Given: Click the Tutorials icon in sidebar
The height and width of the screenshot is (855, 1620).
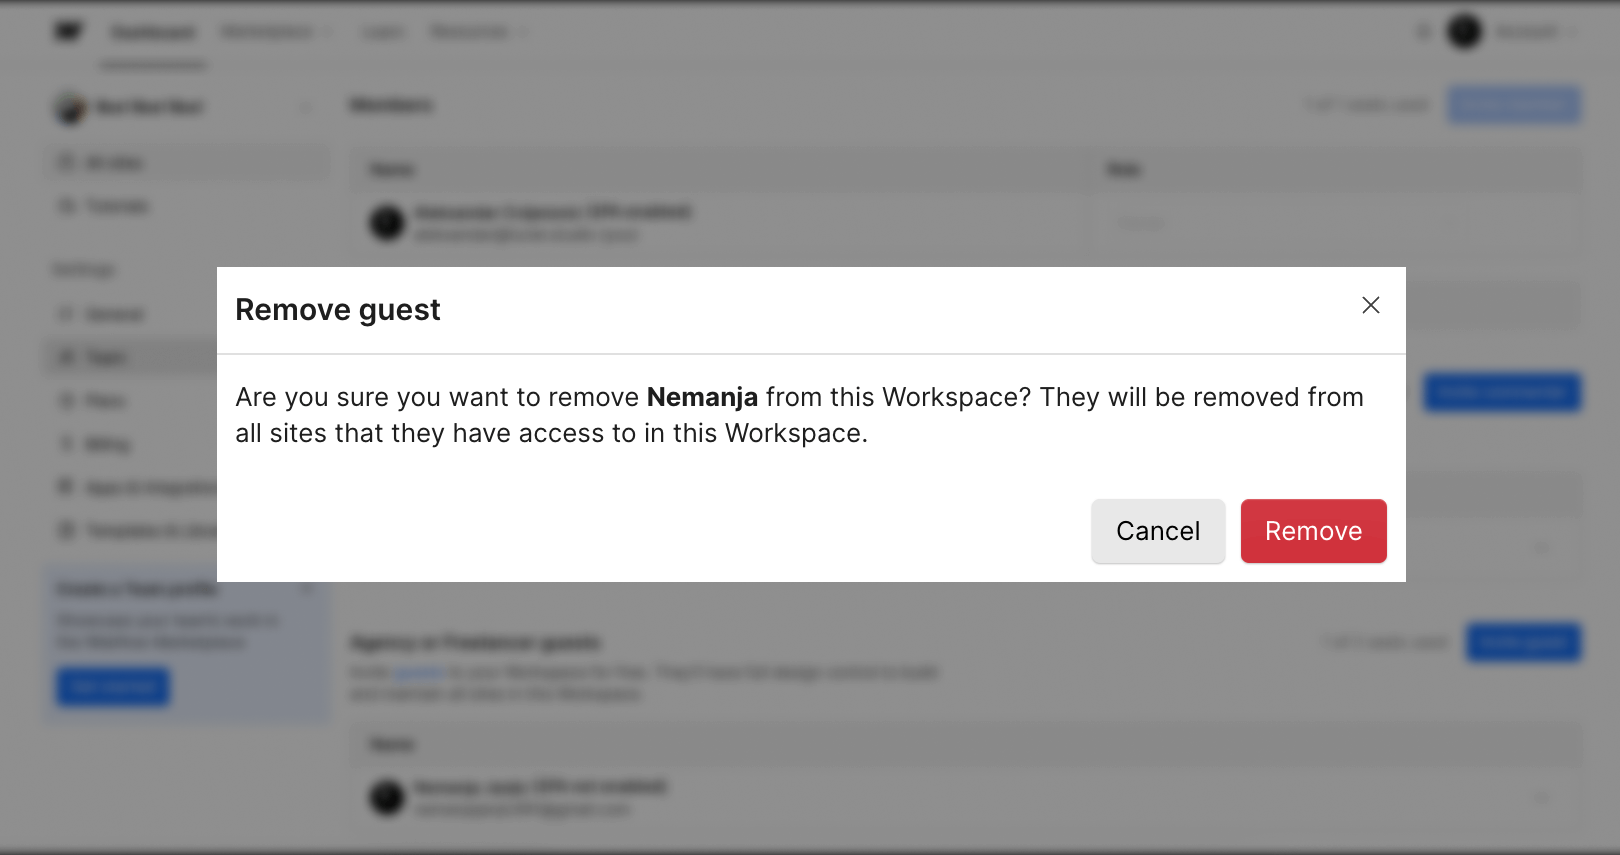Looking at the screenshot, I should (x=67, y=206).
